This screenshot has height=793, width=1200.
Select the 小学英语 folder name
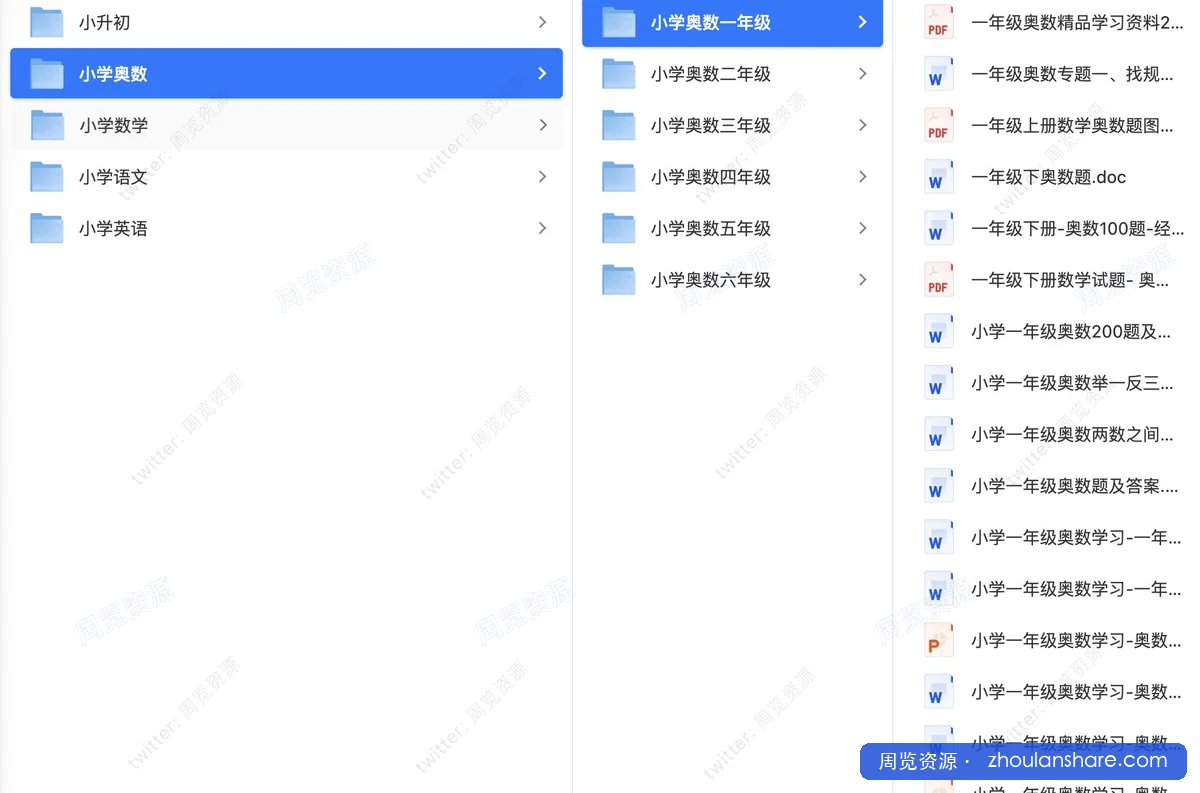coord(114,228)
